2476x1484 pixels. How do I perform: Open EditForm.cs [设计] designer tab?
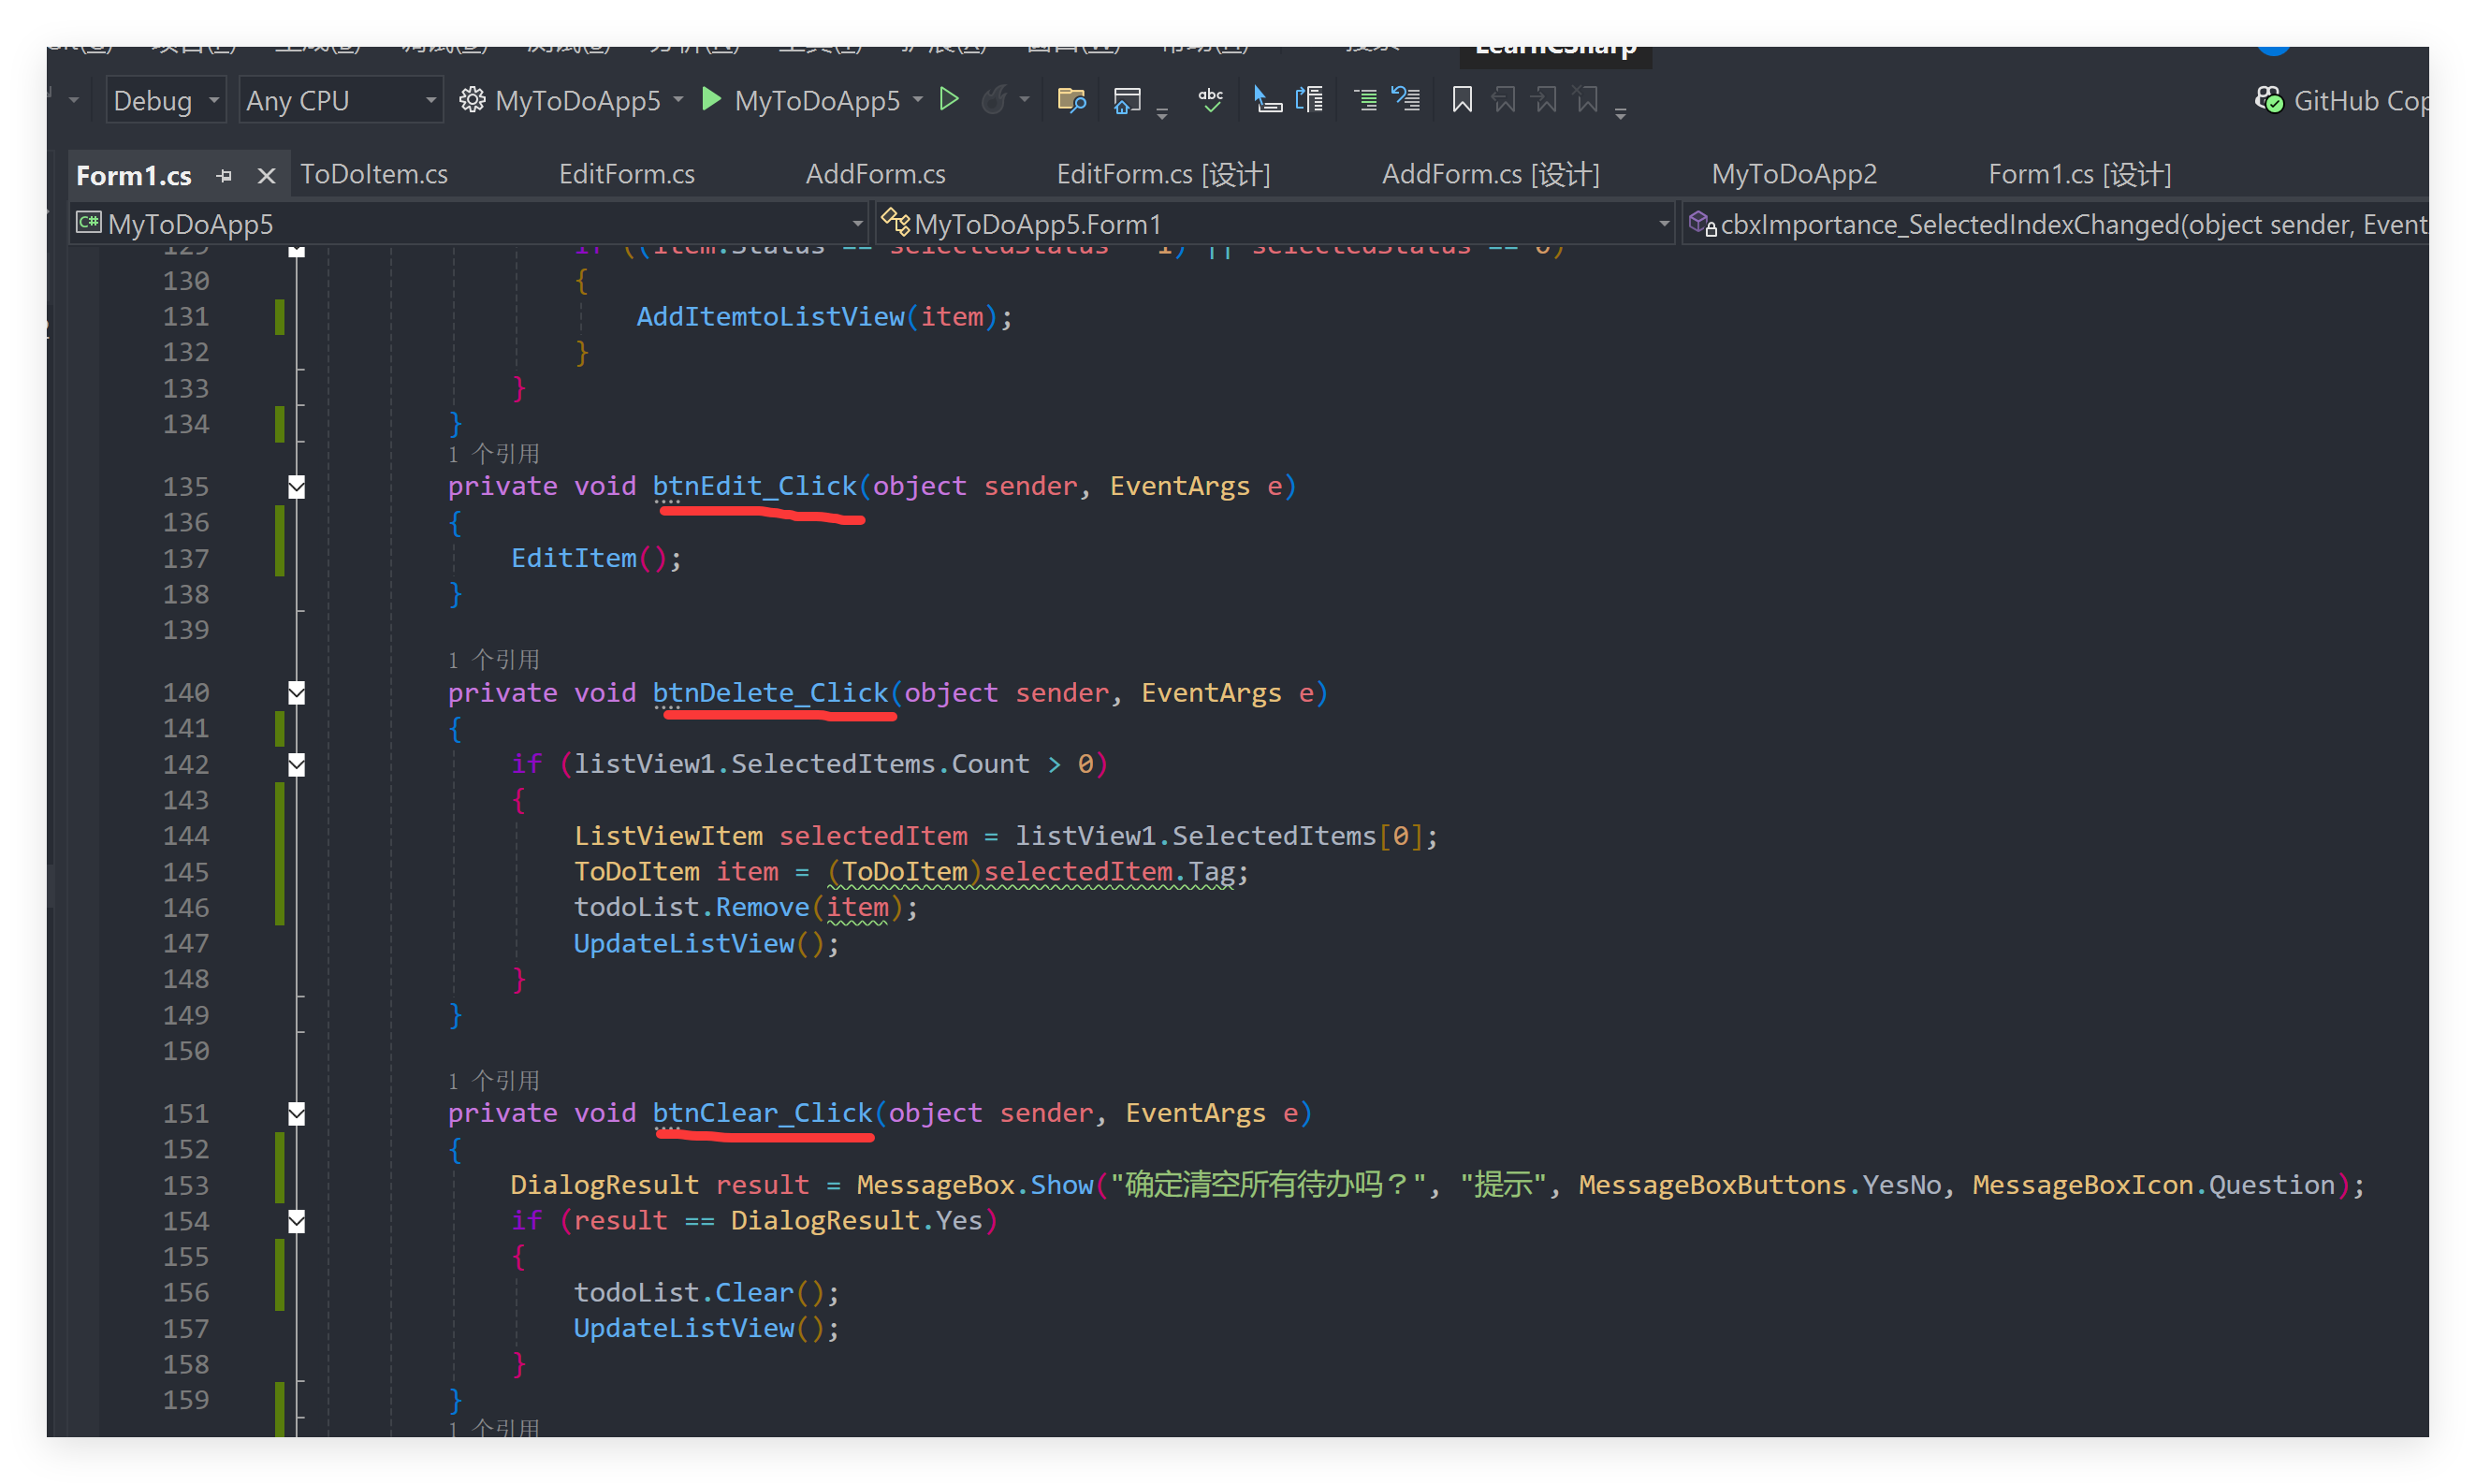coord(1164,175)
